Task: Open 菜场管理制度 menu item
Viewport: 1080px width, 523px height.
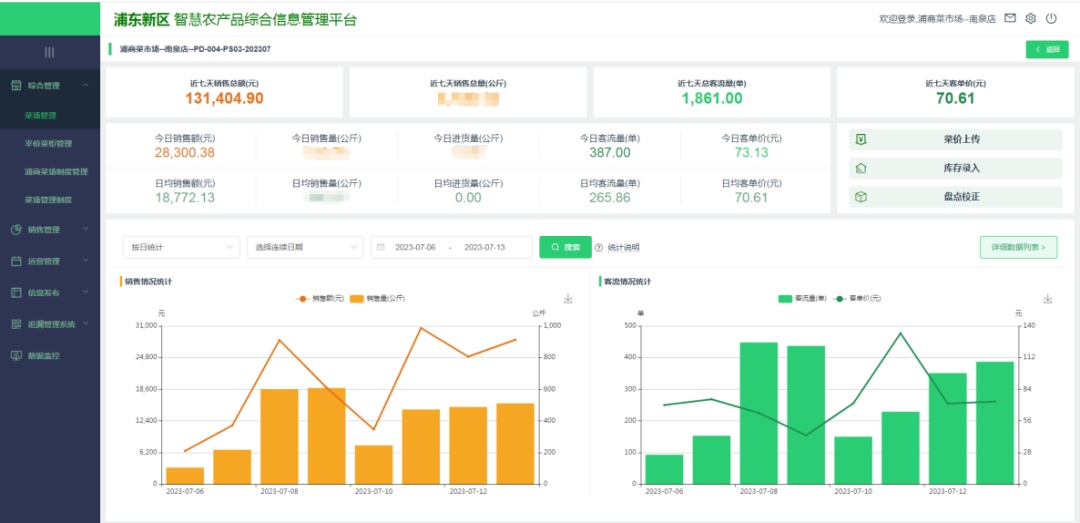Action: [48, 200]
